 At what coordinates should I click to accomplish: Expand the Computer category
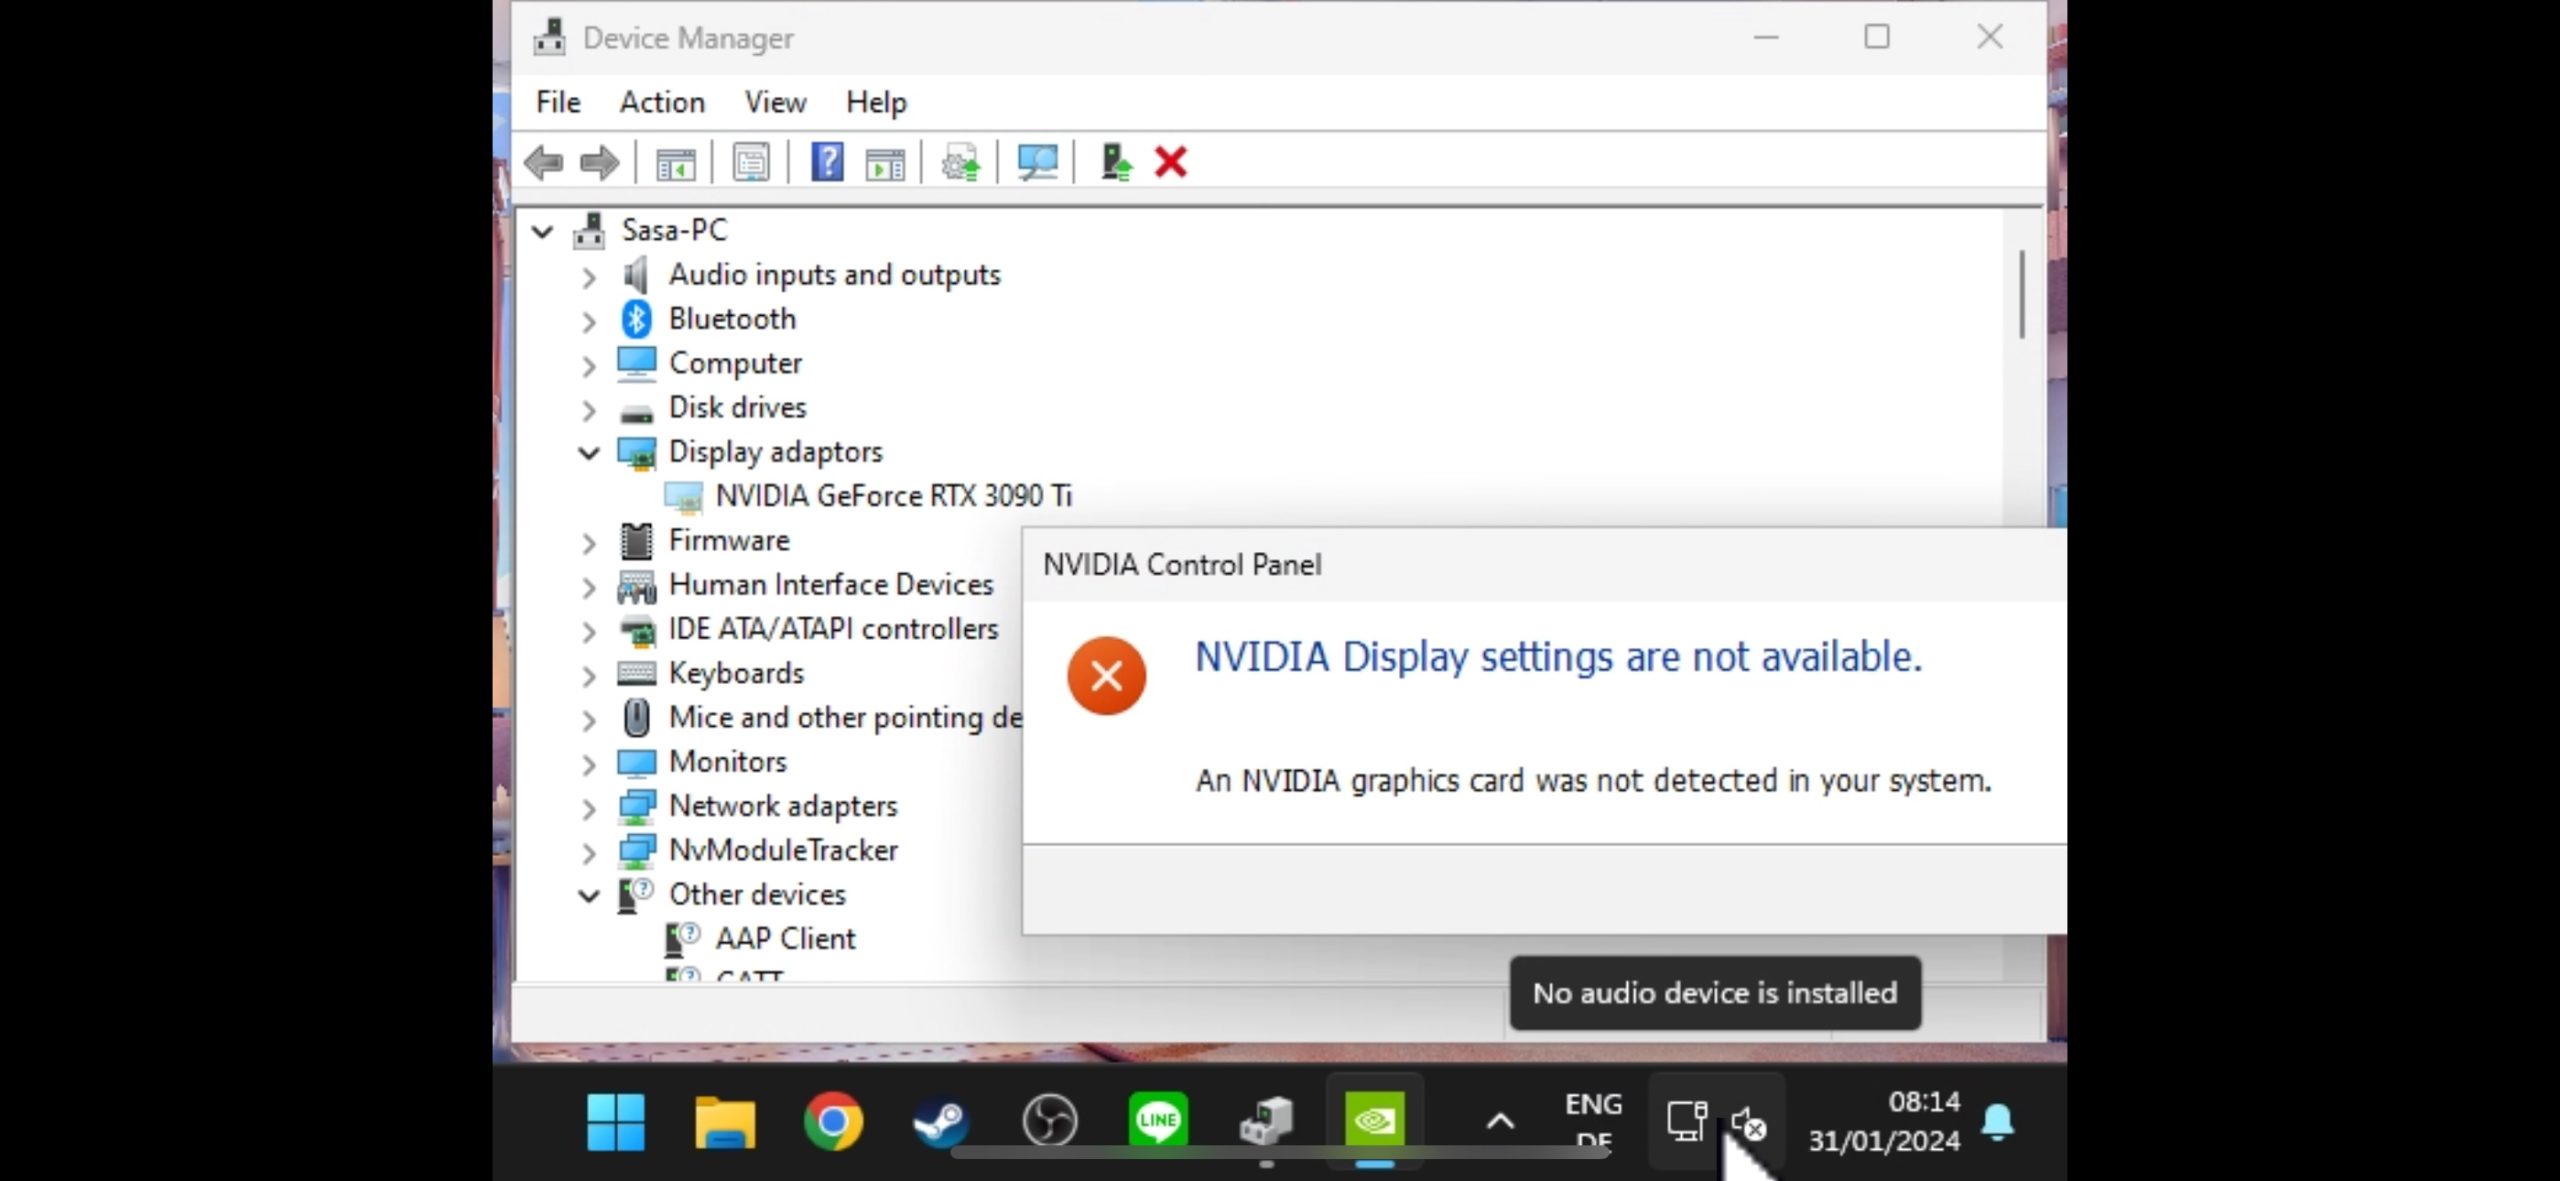[x=589, y=366]
